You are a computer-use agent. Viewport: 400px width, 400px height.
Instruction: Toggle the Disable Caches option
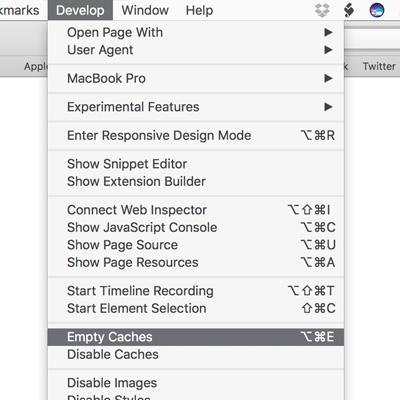point(196,354)
